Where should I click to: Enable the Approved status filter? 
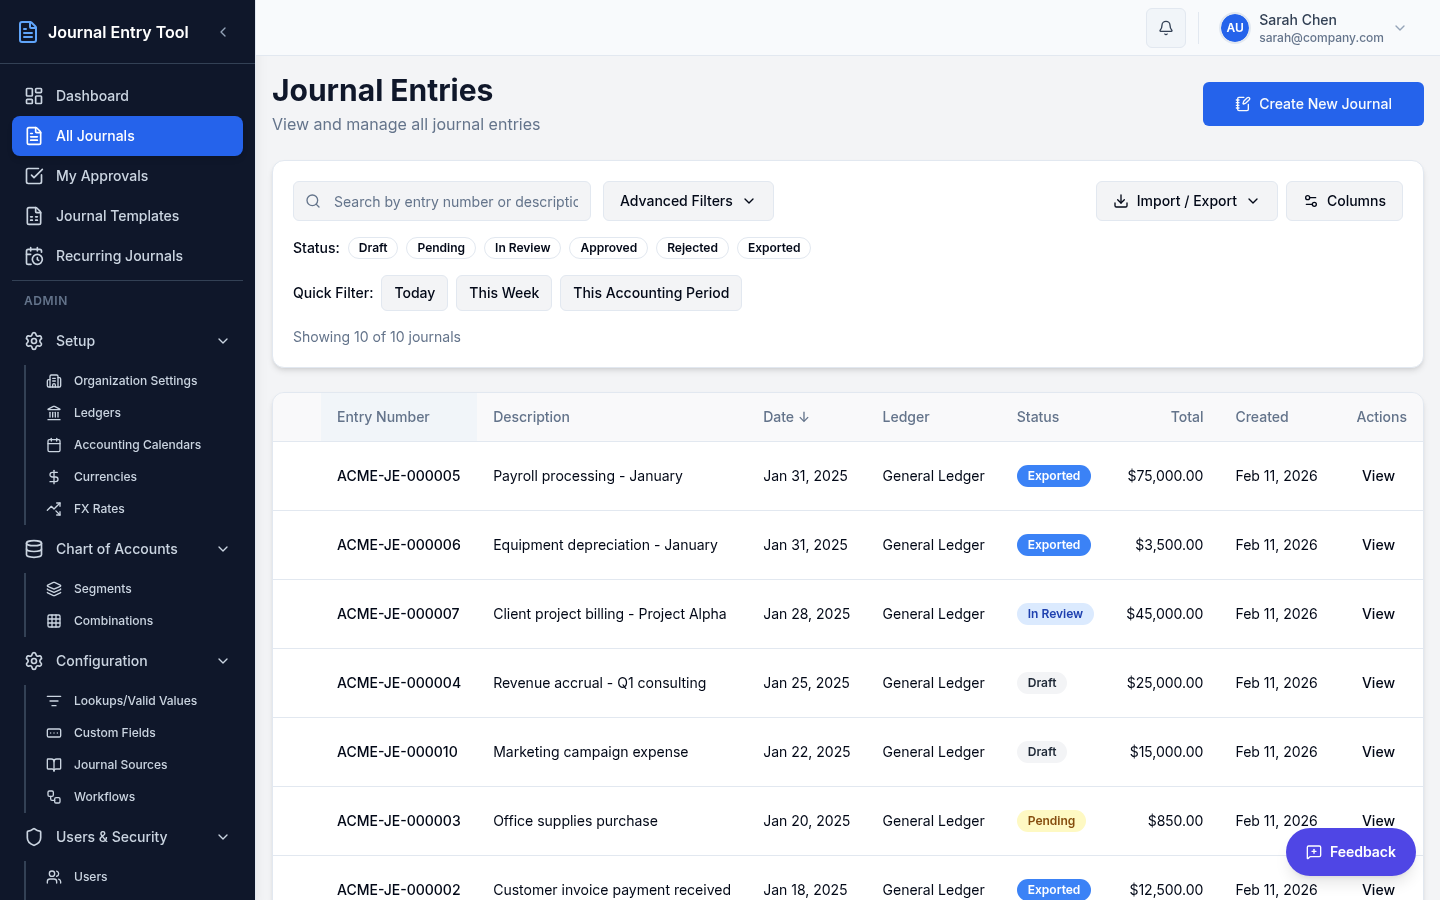[608, 247]
